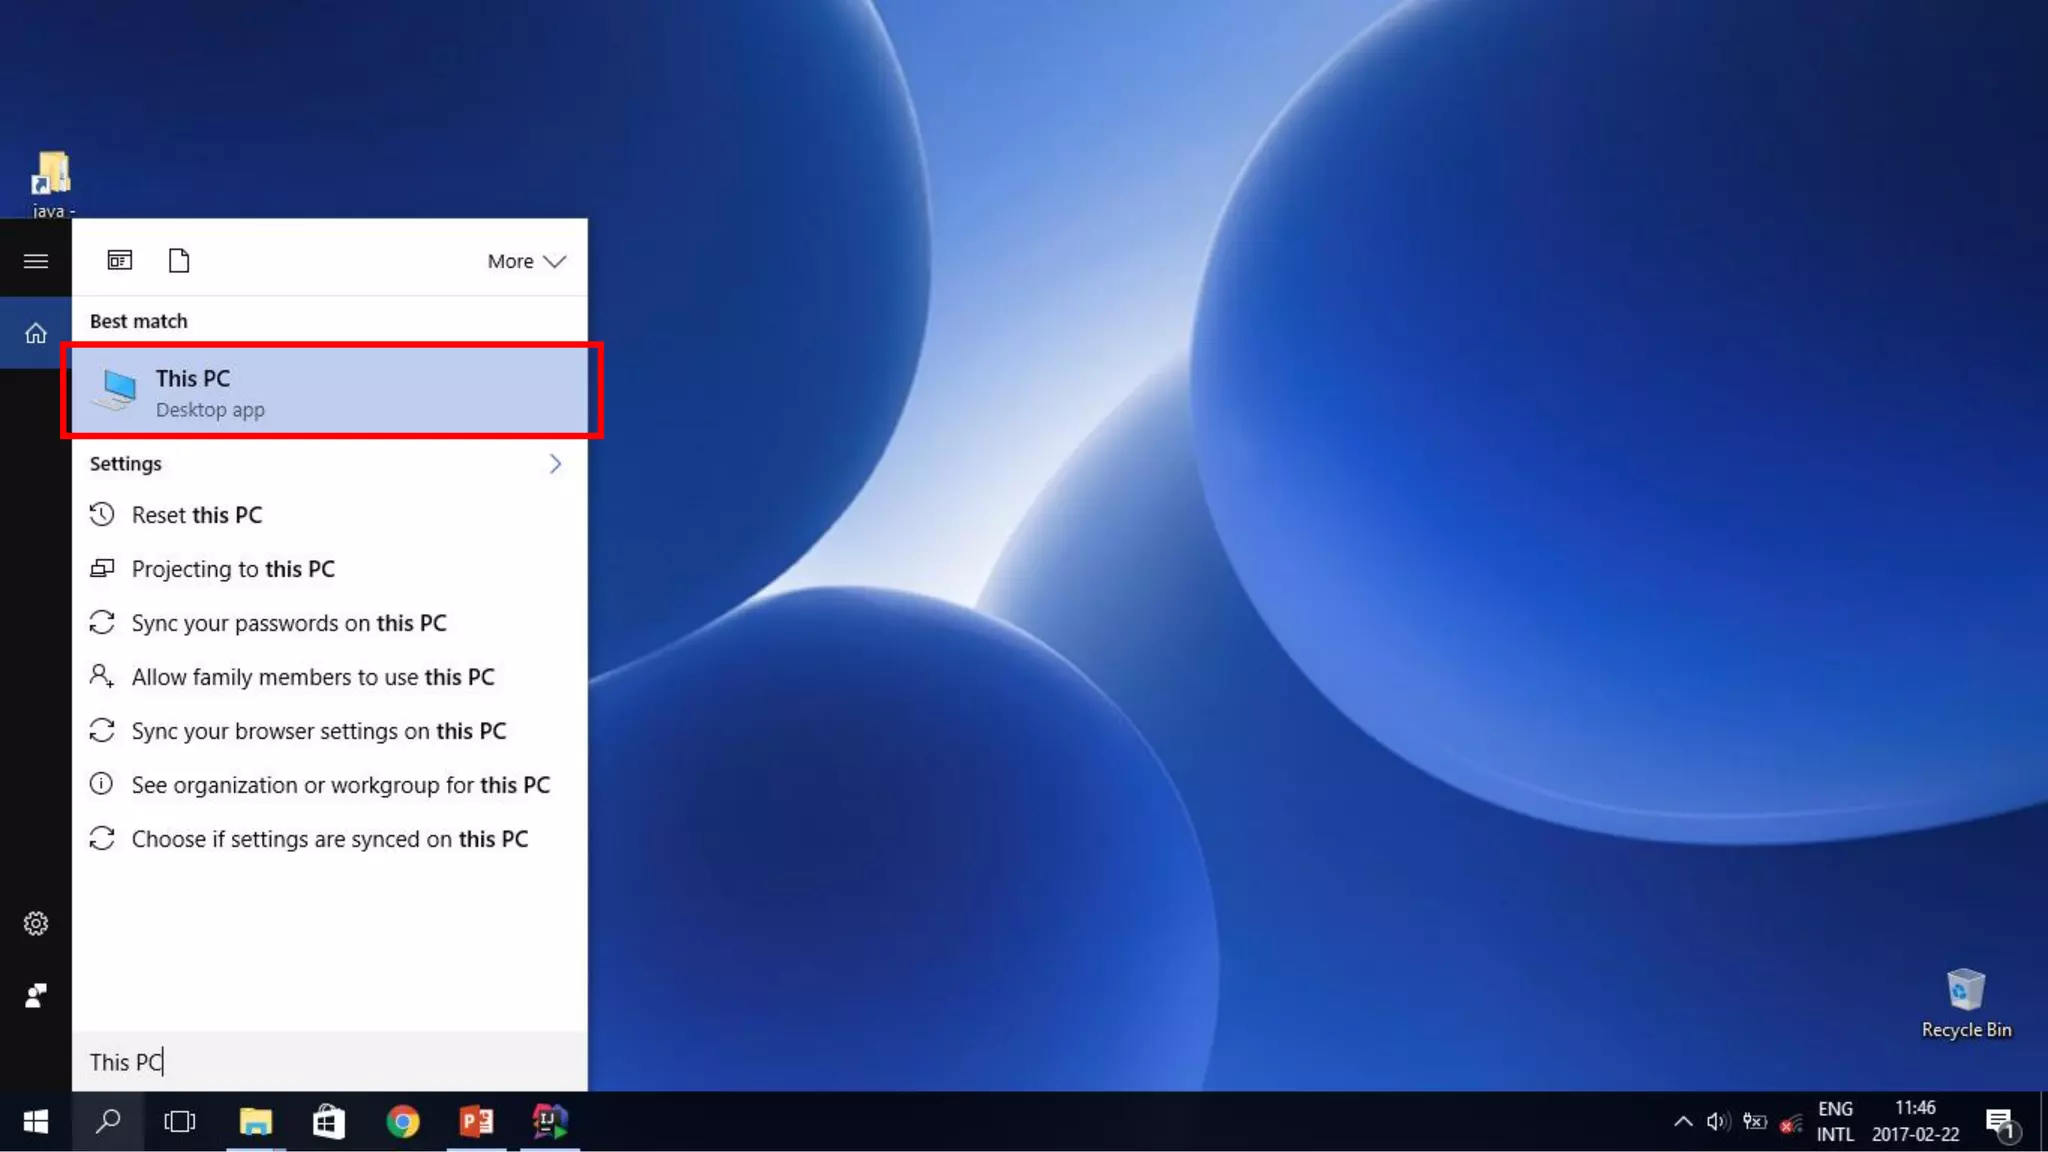
Task: Open PowerPoint from the taskbar
Action: coord(477,1122)
